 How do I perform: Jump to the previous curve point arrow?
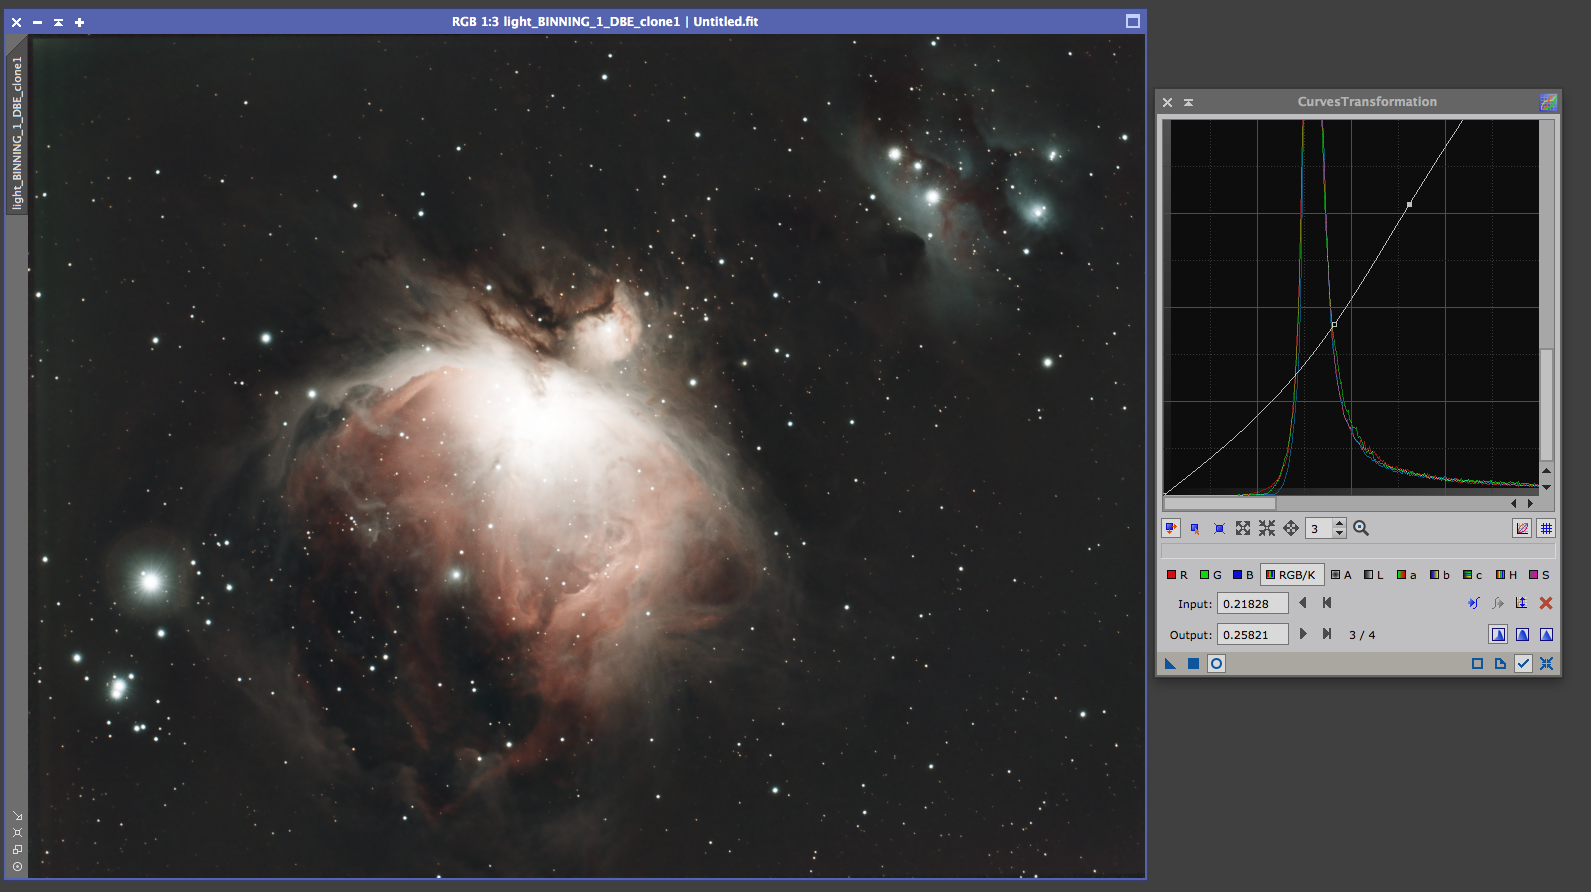point(1303,603)
